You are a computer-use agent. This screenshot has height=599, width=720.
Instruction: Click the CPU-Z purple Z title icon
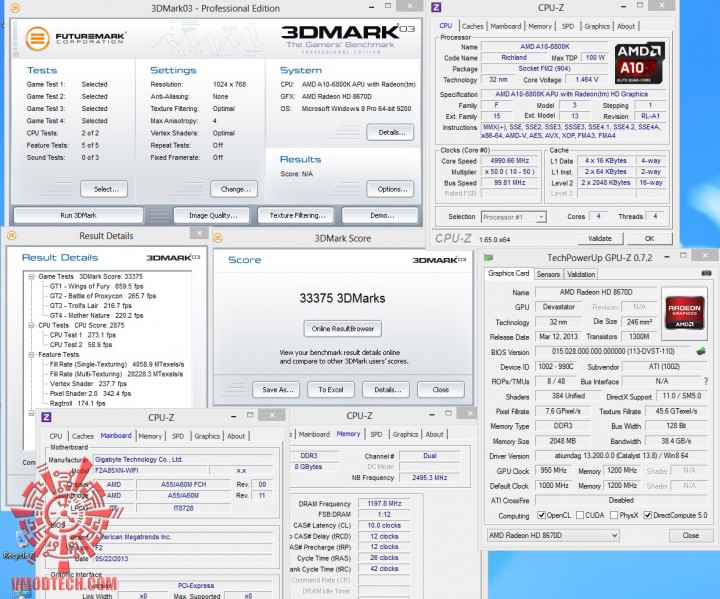point(436,7)
